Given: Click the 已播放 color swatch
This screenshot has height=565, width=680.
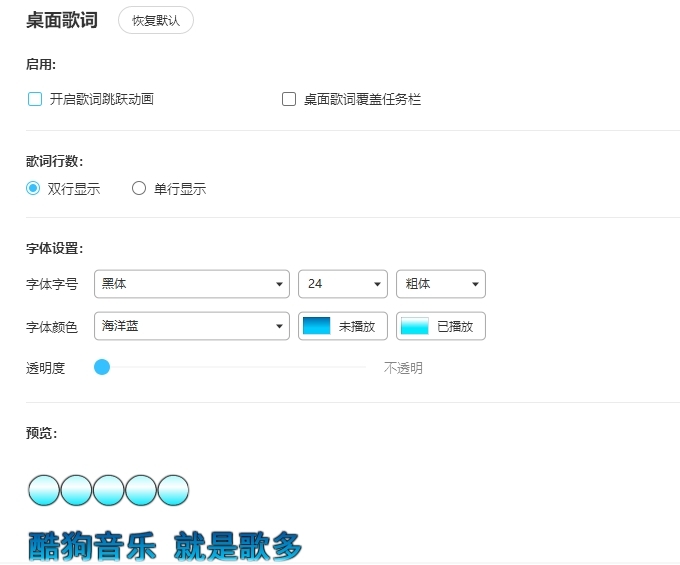Looking at the screenshot, I should (414, 326).
